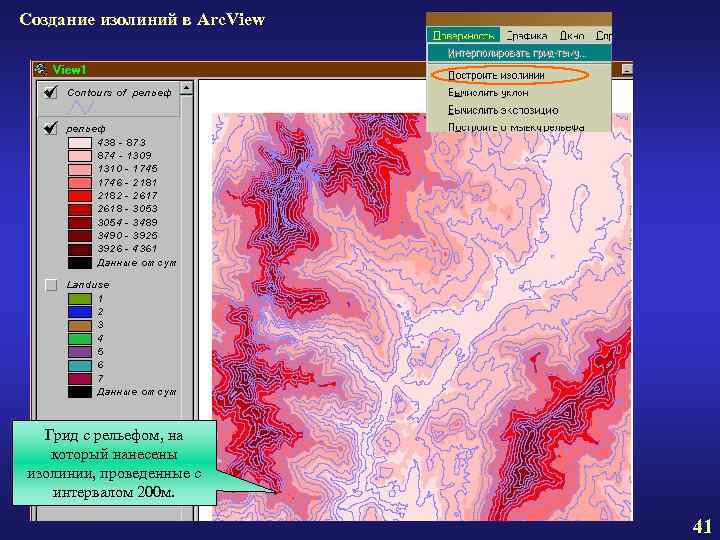Click the 3926 - 4361 legend label
Image resolution: width=720 pixels, height=540 pixels.
pos(128,249)
